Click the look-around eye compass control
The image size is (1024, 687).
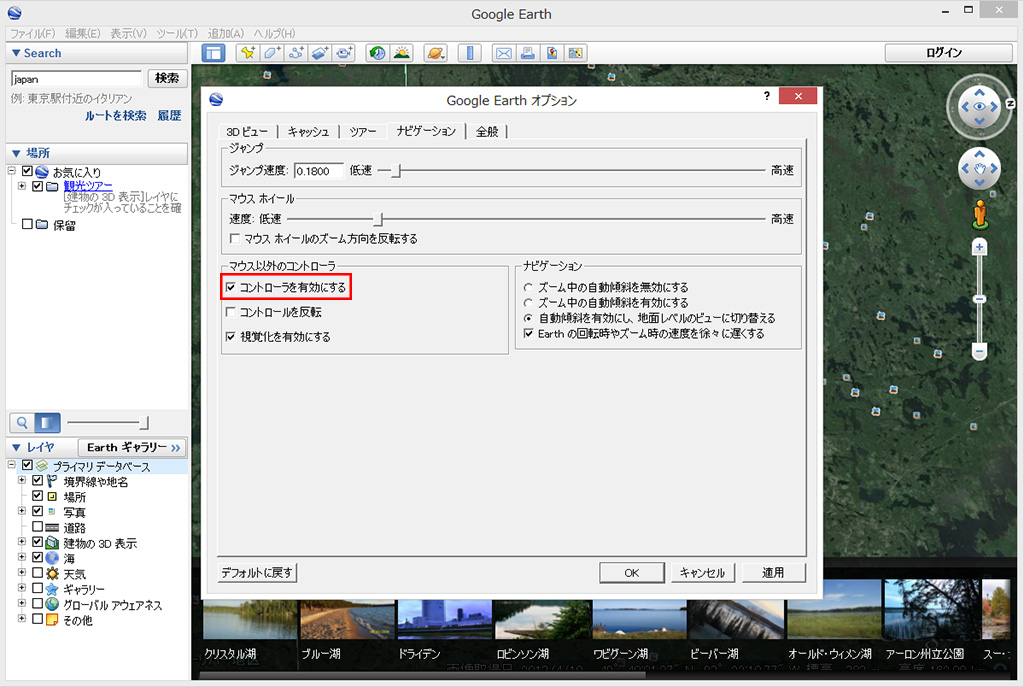coord(979,106)
